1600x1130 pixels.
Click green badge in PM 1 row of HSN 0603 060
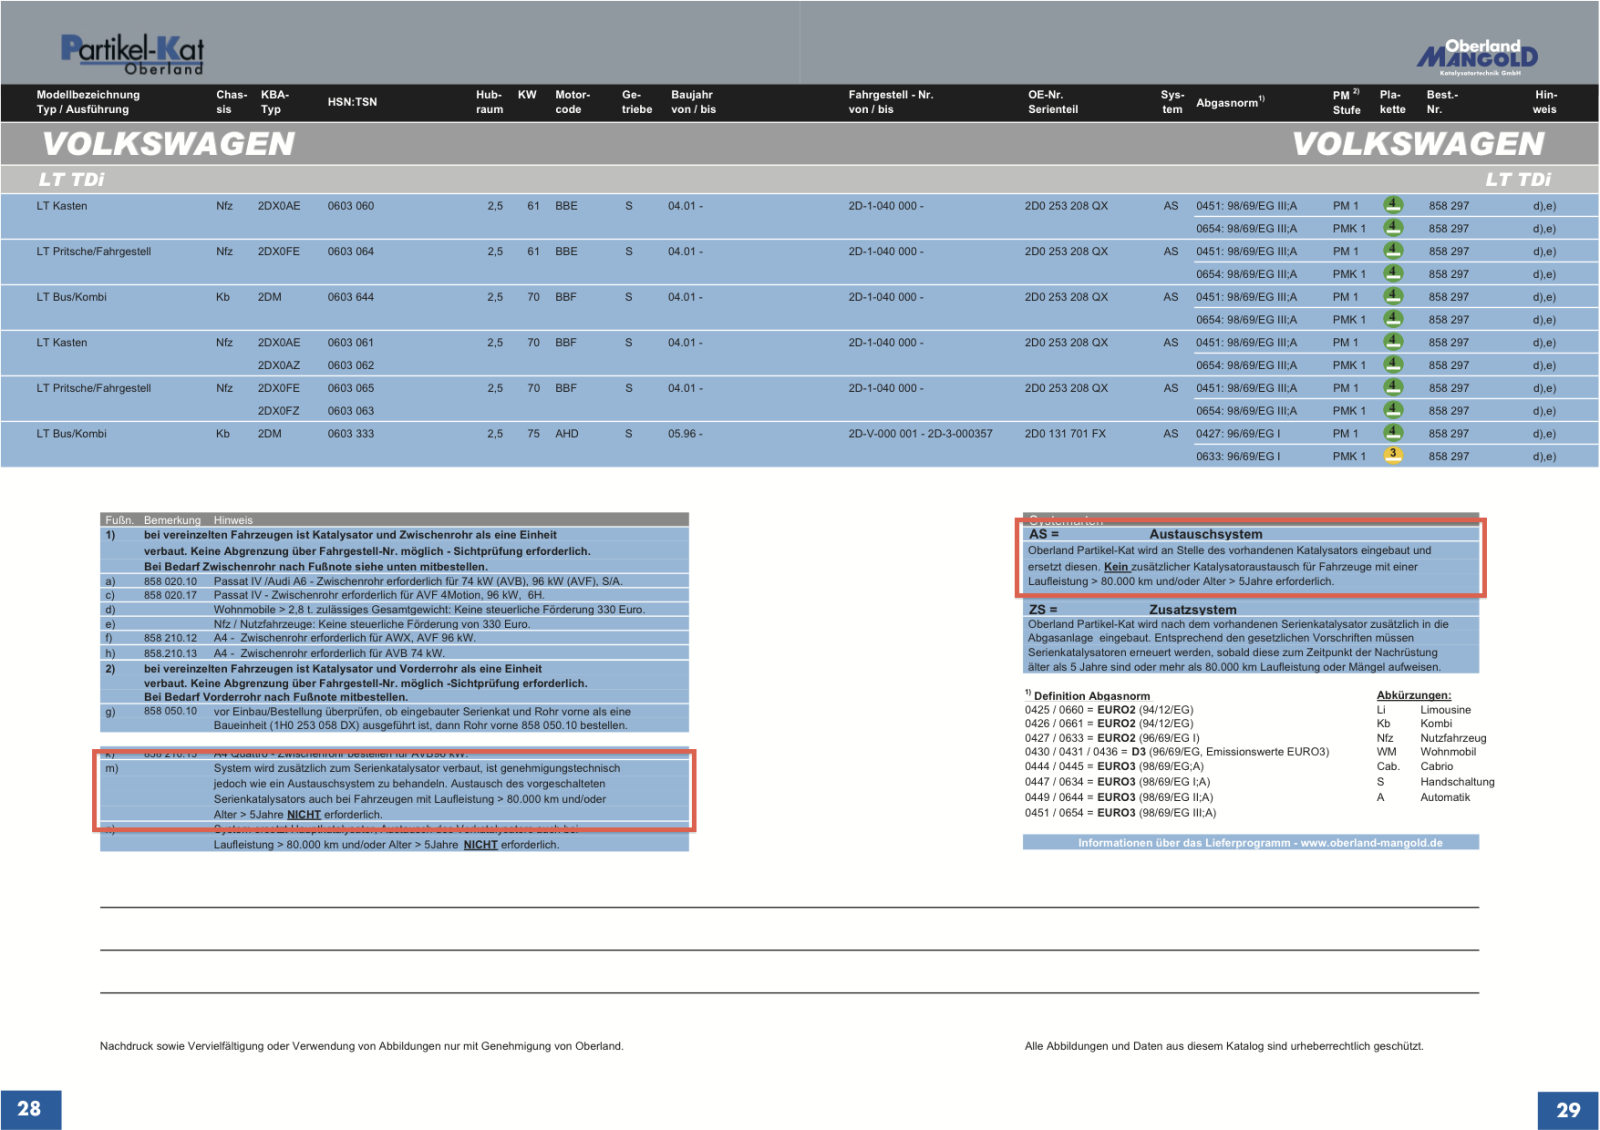1392,205
